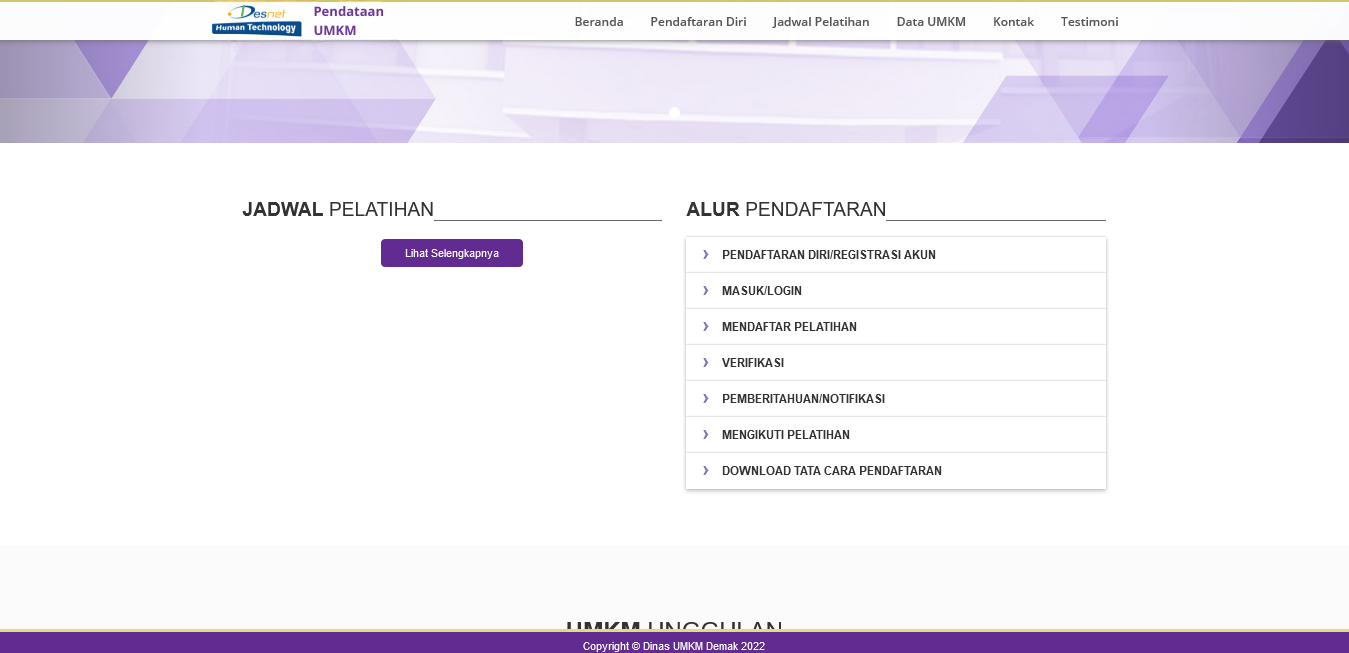The width and height of the screenshot is (1349, 653).
Task: Open the Masuk/Login accordion row
Action: point(762,291)
